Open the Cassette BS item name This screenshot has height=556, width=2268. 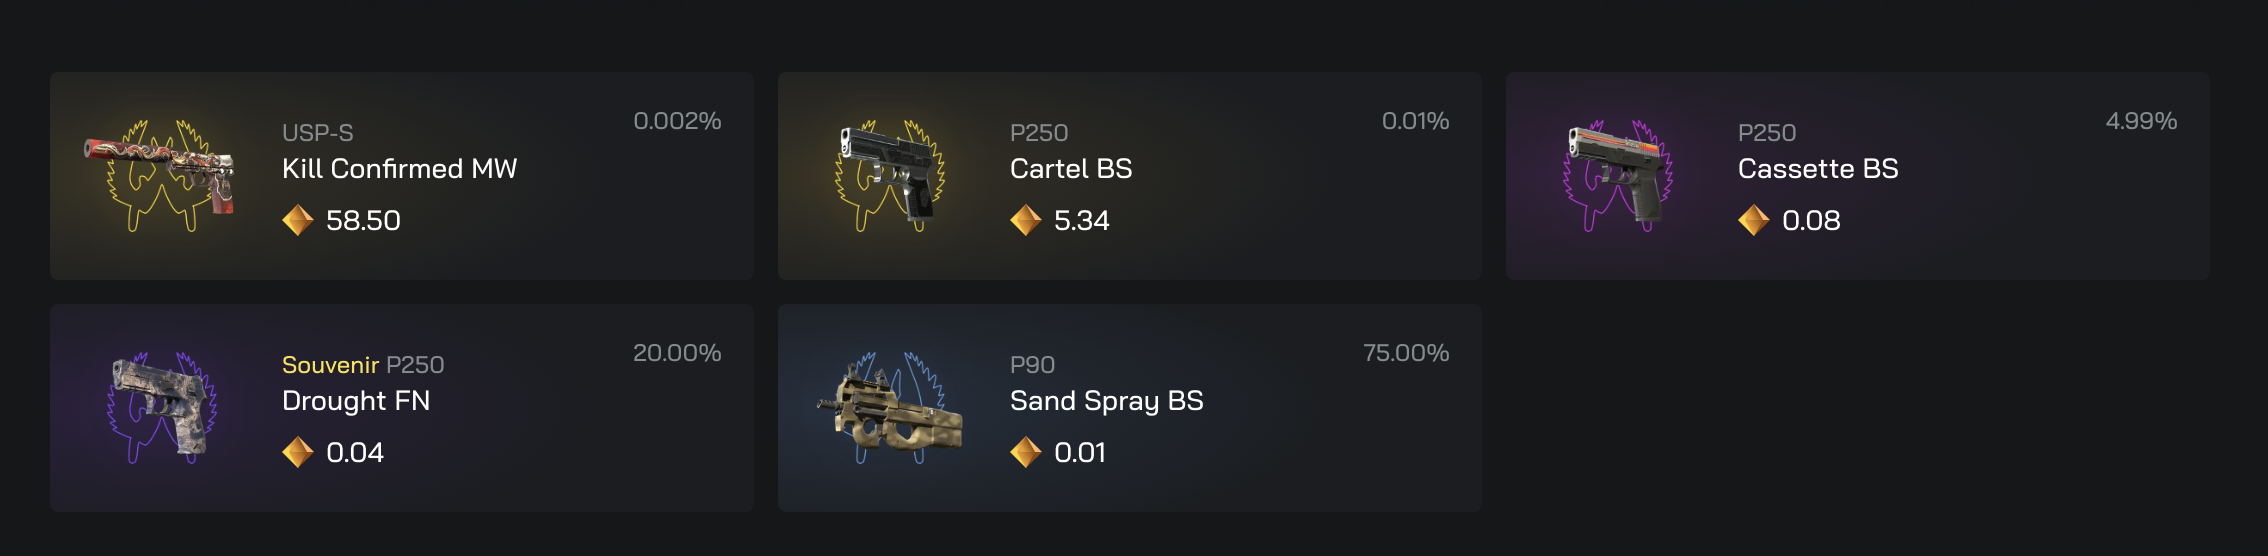[1818, 169]
